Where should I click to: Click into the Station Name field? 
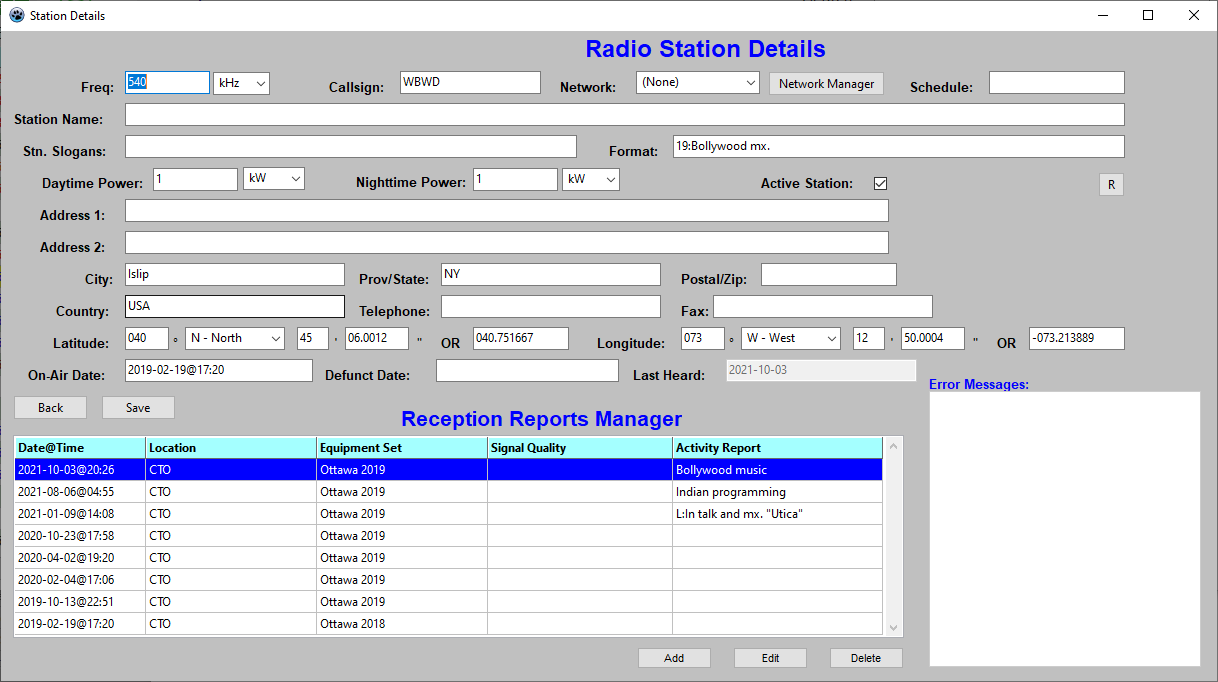click(x=624, y=115)
